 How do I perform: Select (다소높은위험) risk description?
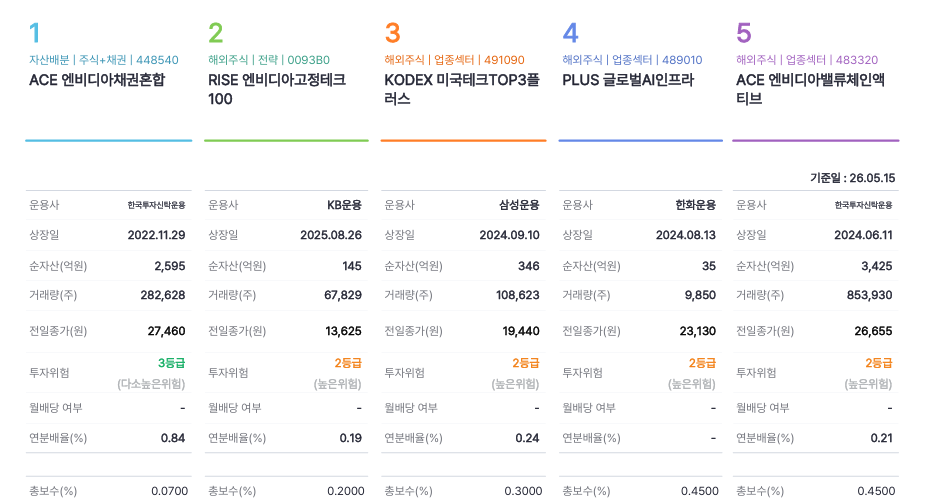click(151, 384)
